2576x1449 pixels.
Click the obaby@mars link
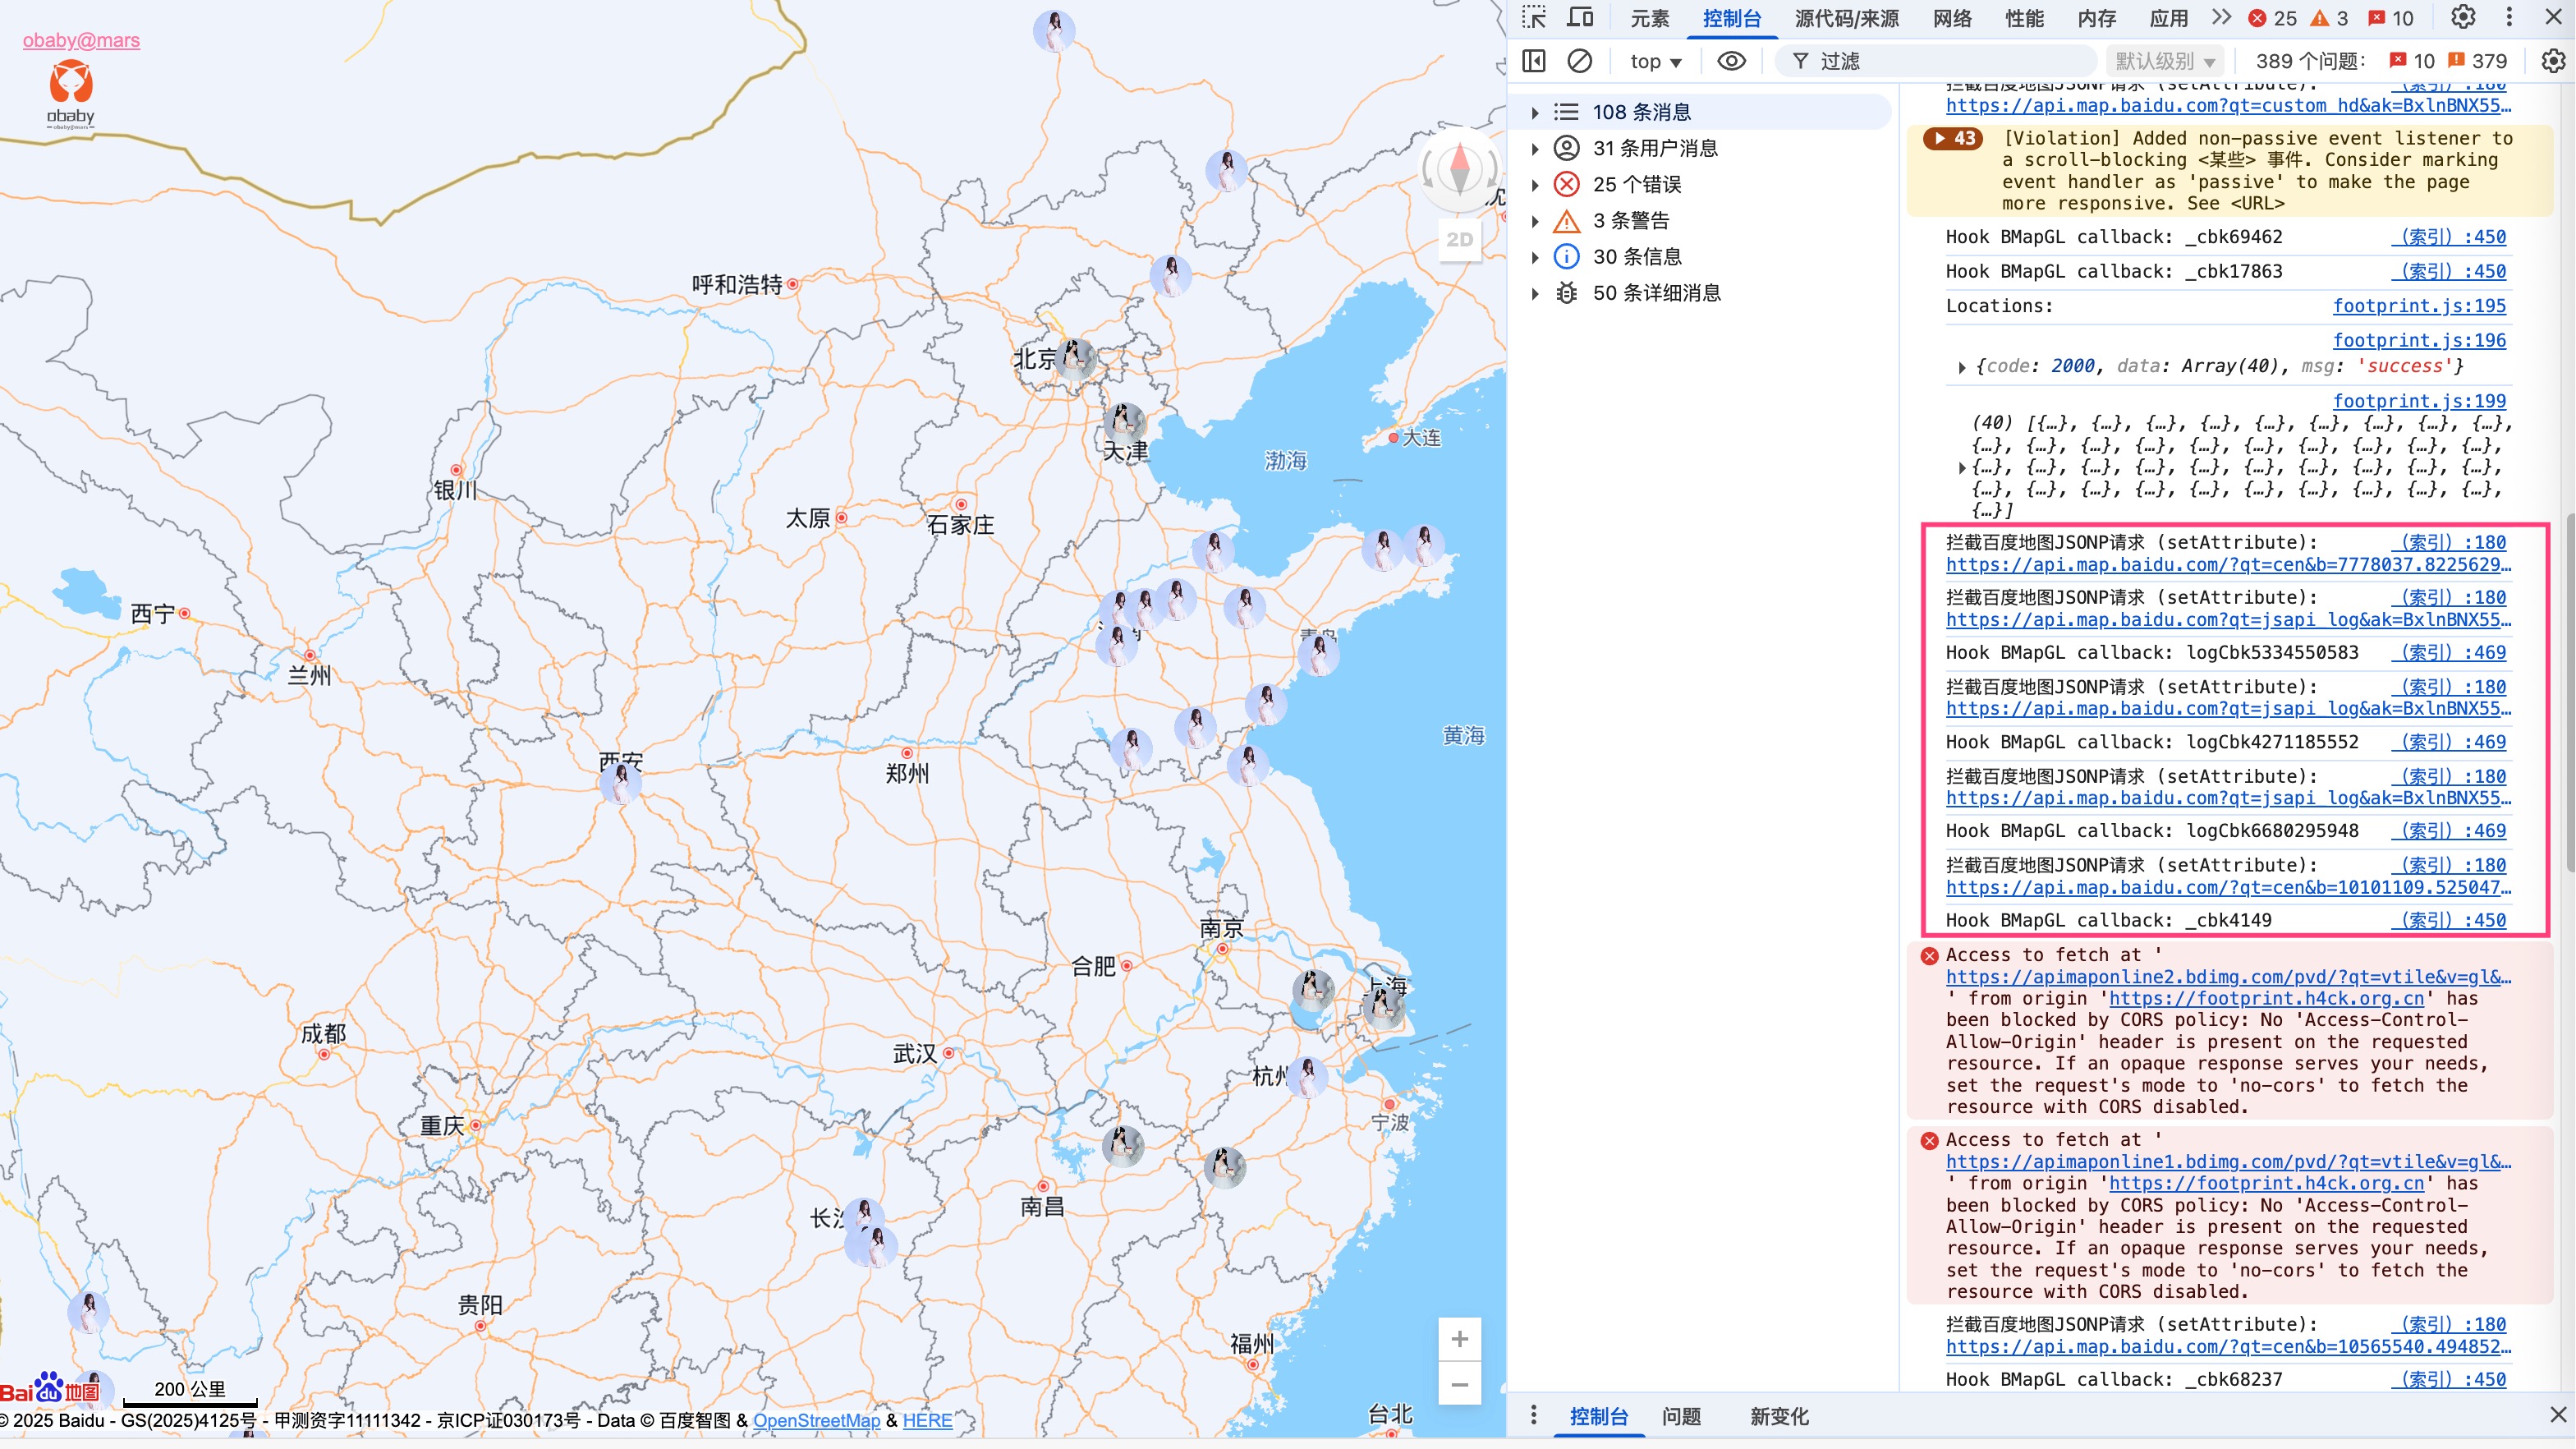coord(81,40)
